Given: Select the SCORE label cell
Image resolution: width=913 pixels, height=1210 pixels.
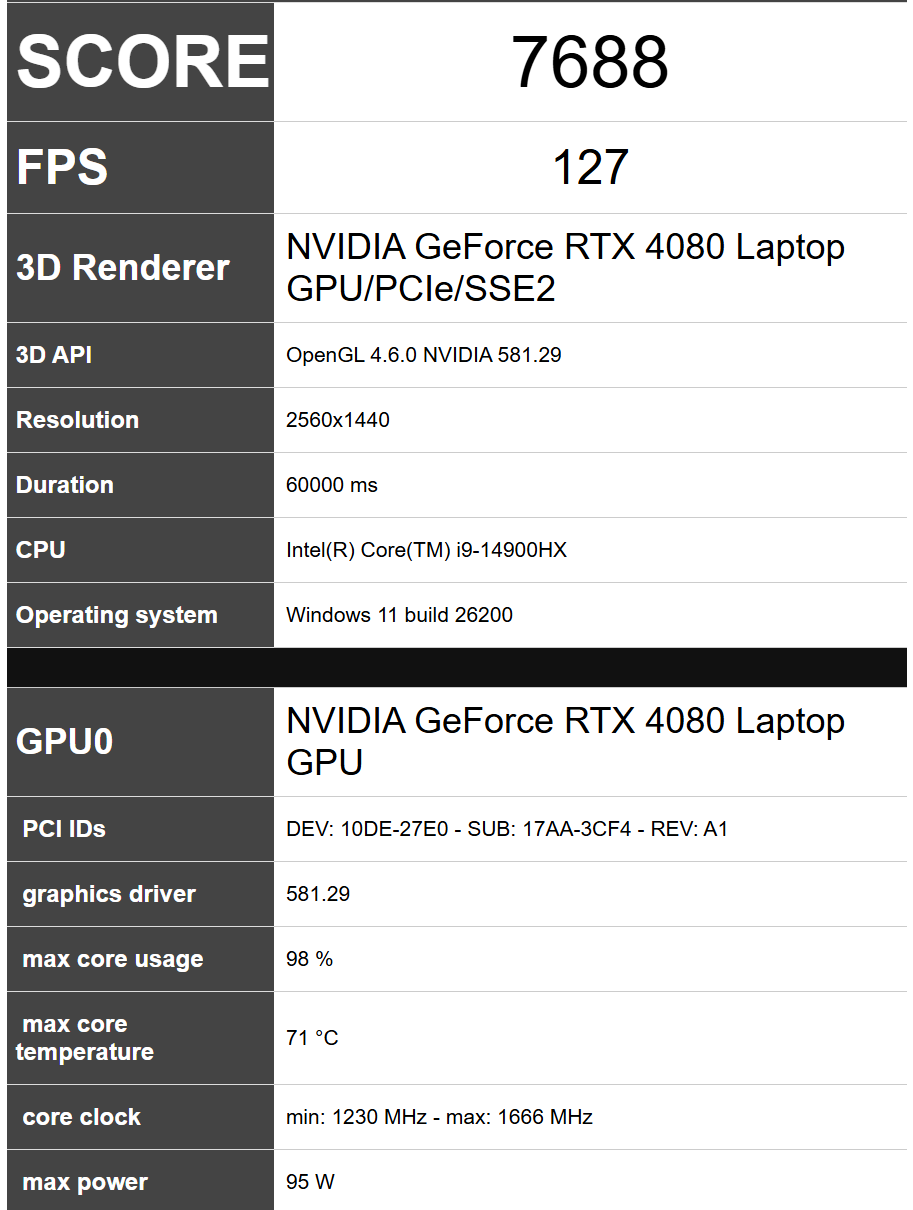Looking at the screenshot, I should (140, 62).
